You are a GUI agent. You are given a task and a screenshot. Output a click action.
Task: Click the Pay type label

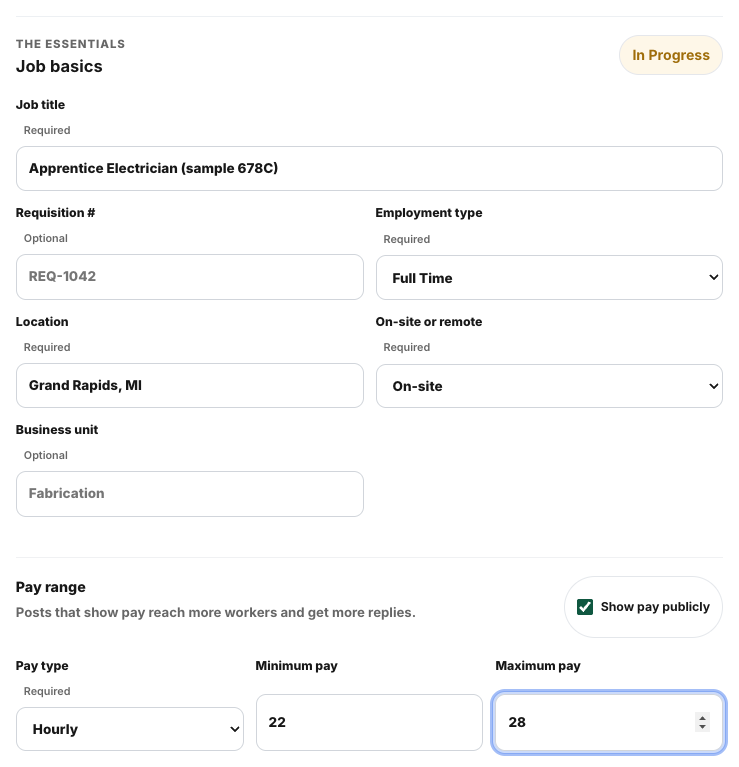tap(42, 666)
